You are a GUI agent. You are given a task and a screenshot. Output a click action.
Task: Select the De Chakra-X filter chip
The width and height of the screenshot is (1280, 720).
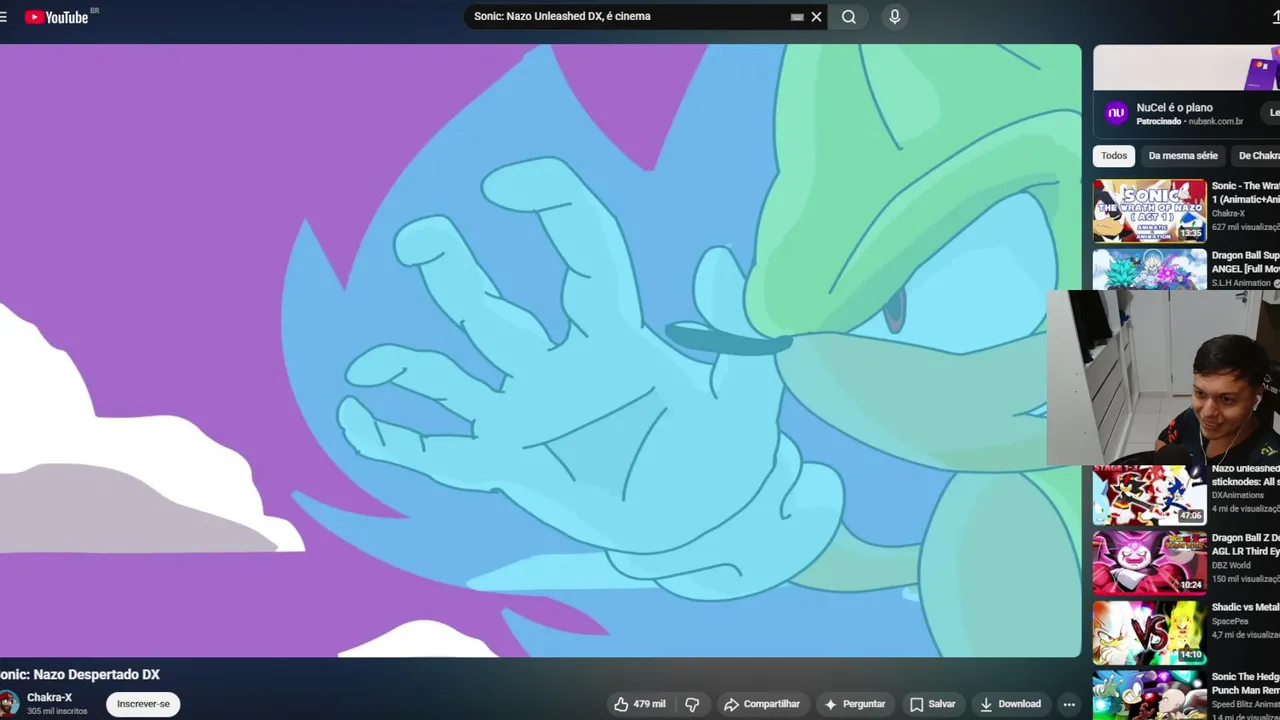1258,156
